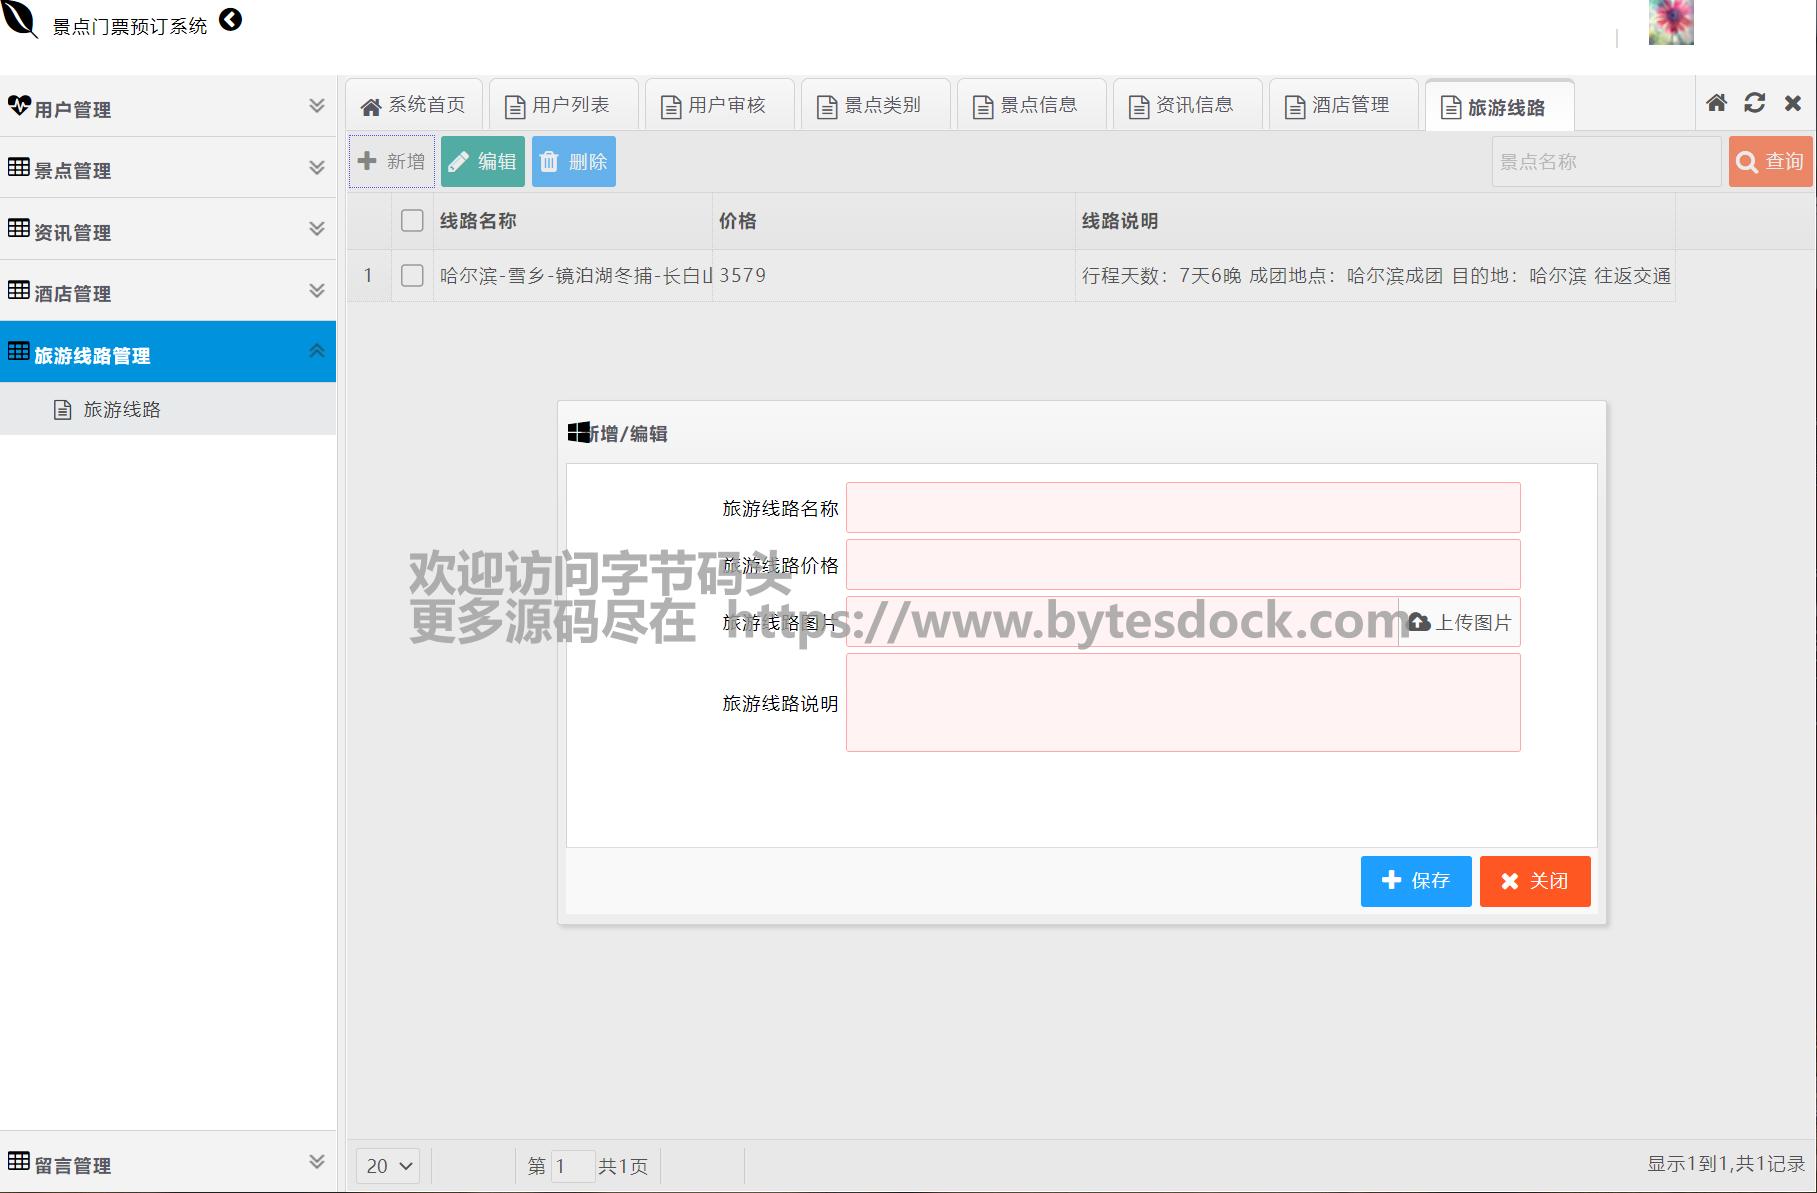
Task: Toggle the select-all checkbox in table header
Action: tap(412, 221)
